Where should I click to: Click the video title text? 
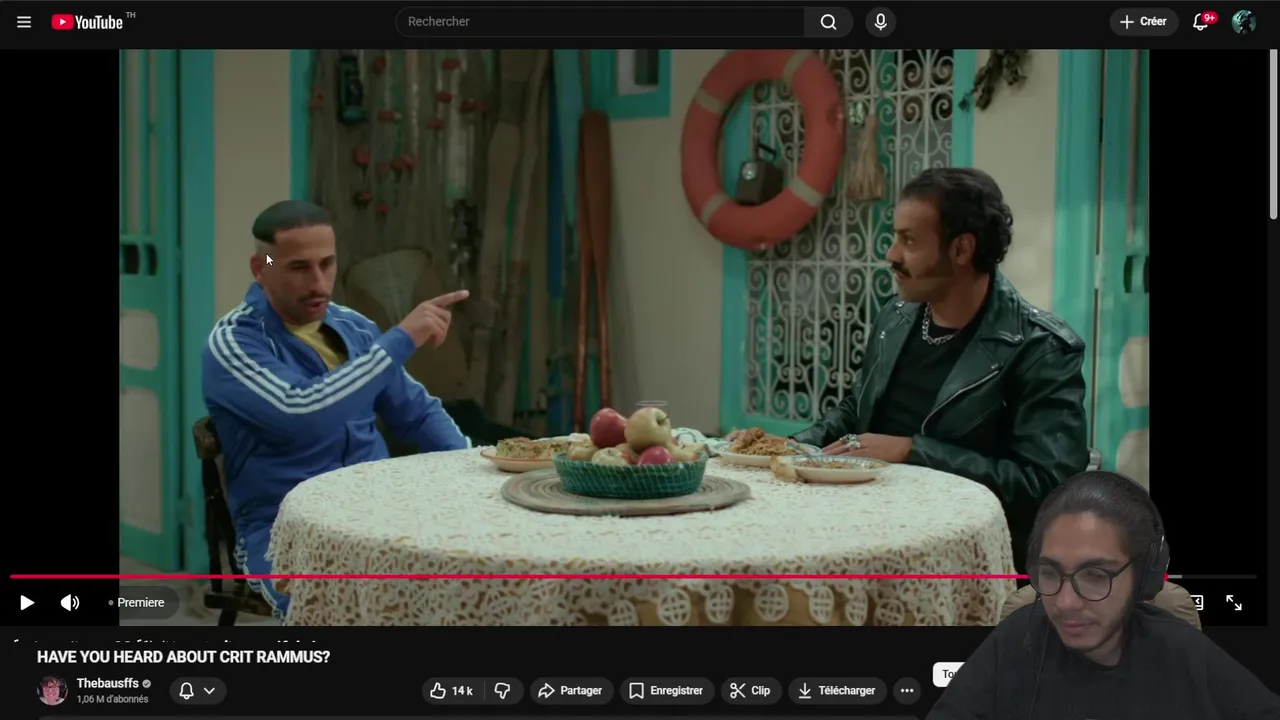pyautogui.click(x=183, y=657)
